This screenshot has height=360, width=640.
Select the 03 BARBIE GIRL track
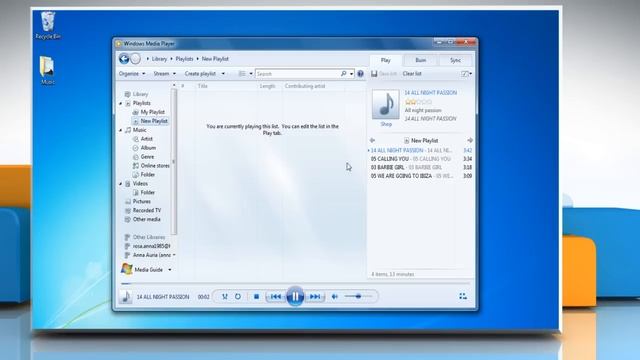pyautogui.click(x=421, y=167)
